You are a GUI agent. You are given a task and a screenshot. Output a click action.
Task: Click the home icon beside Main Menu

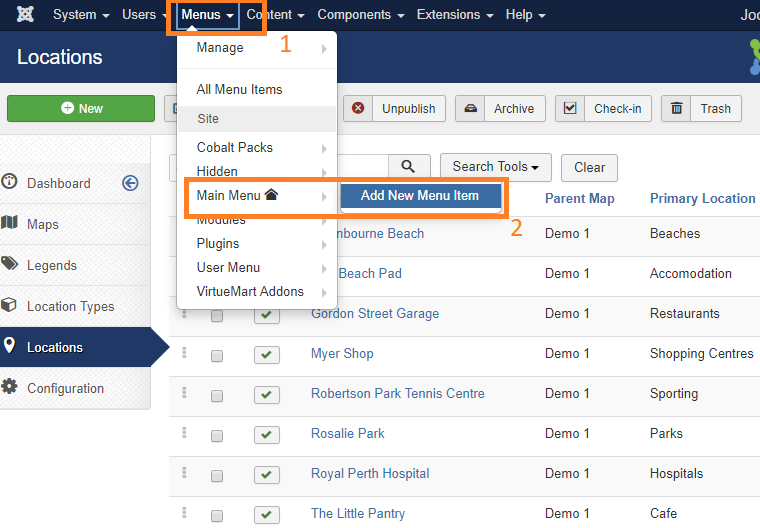271,194
